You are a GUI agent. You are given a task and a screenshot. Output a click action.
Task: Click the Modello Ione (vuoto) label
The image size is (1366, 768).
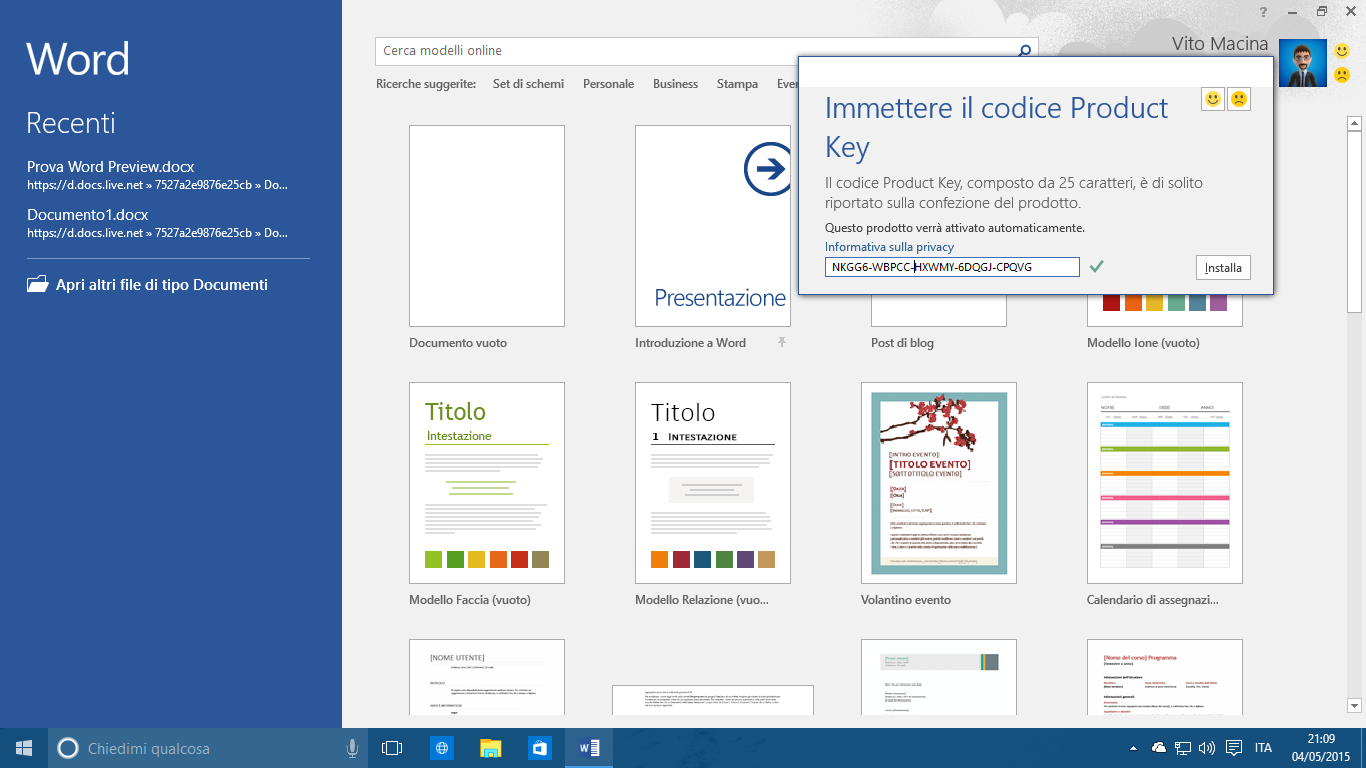pyautogui.click(x=1143, y=343)
